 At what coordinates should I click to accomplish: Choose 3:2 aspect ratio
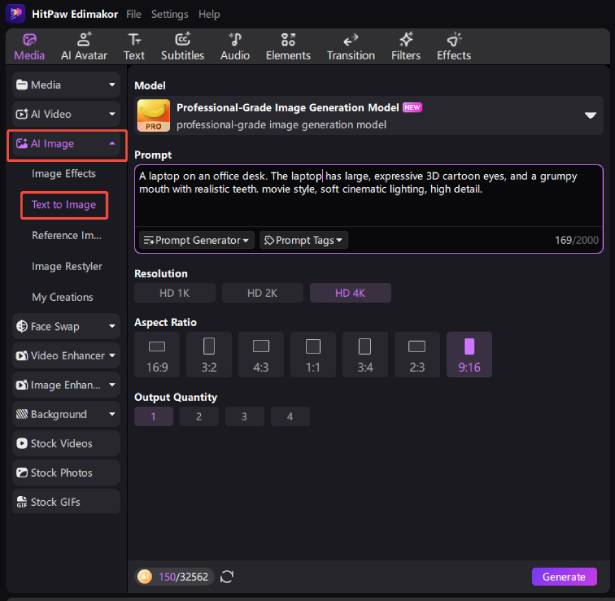[x=209, y=355]
